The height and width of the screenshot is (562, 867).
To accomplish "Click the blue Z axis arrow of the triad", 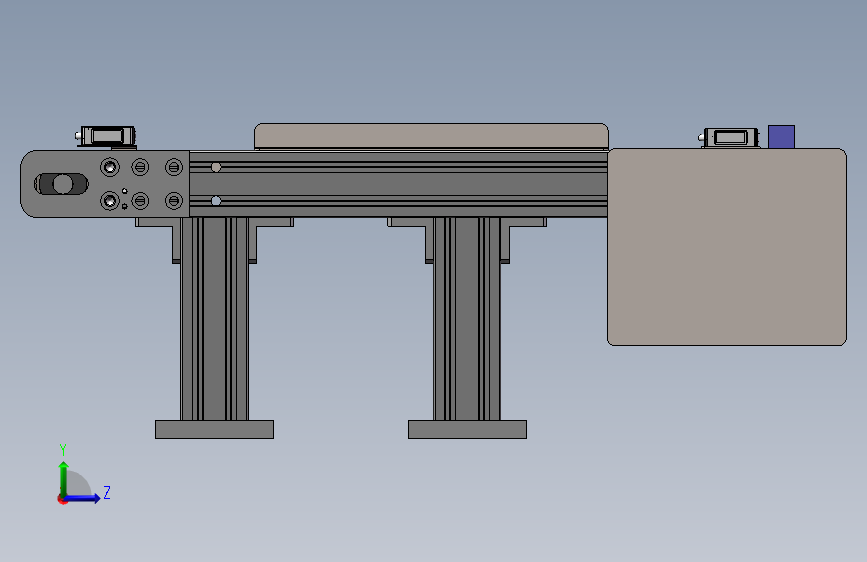I will (83, 498).
